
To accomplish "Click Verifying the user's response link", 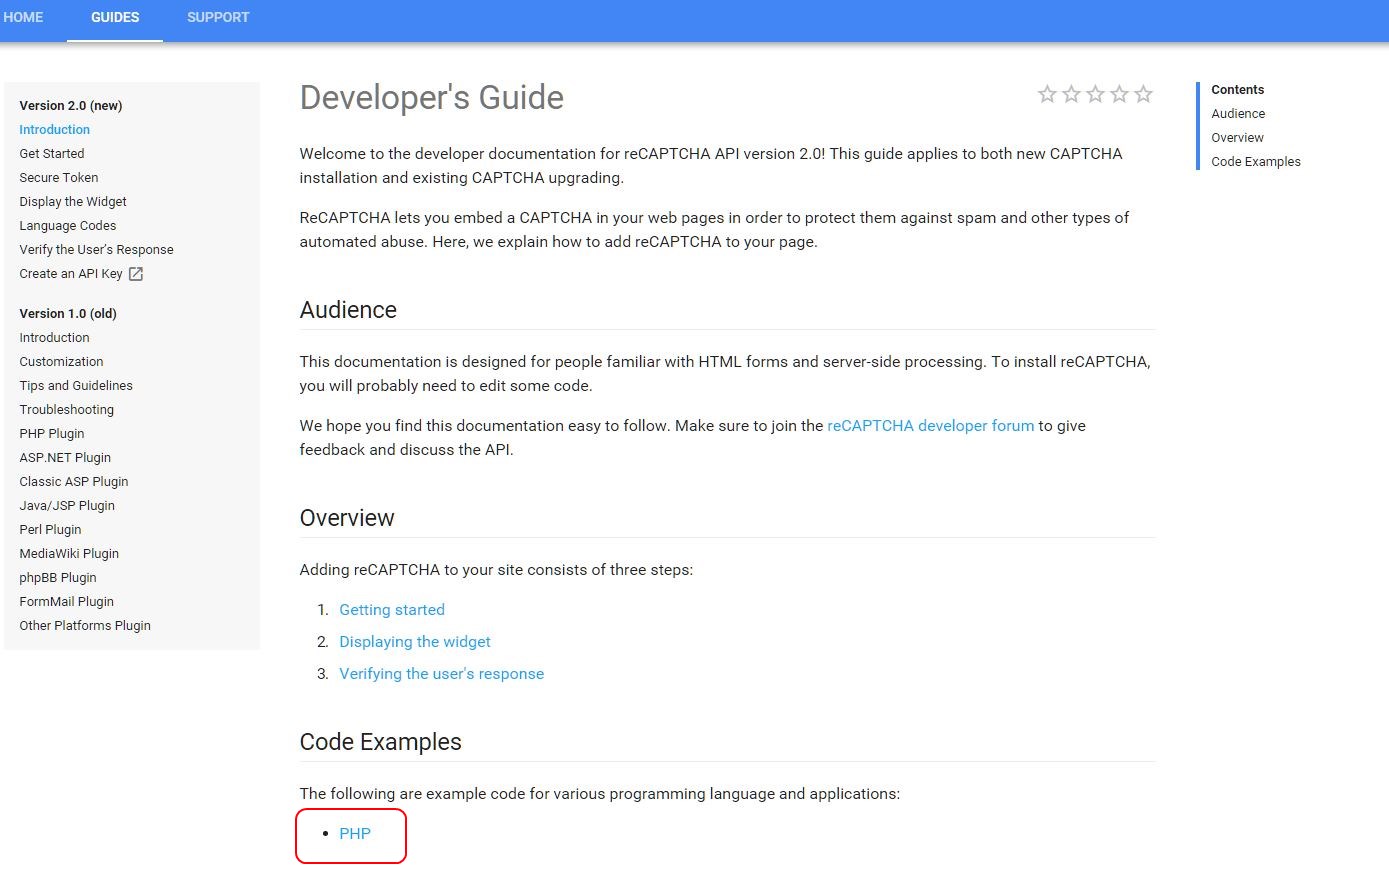I will coord(441,674).
